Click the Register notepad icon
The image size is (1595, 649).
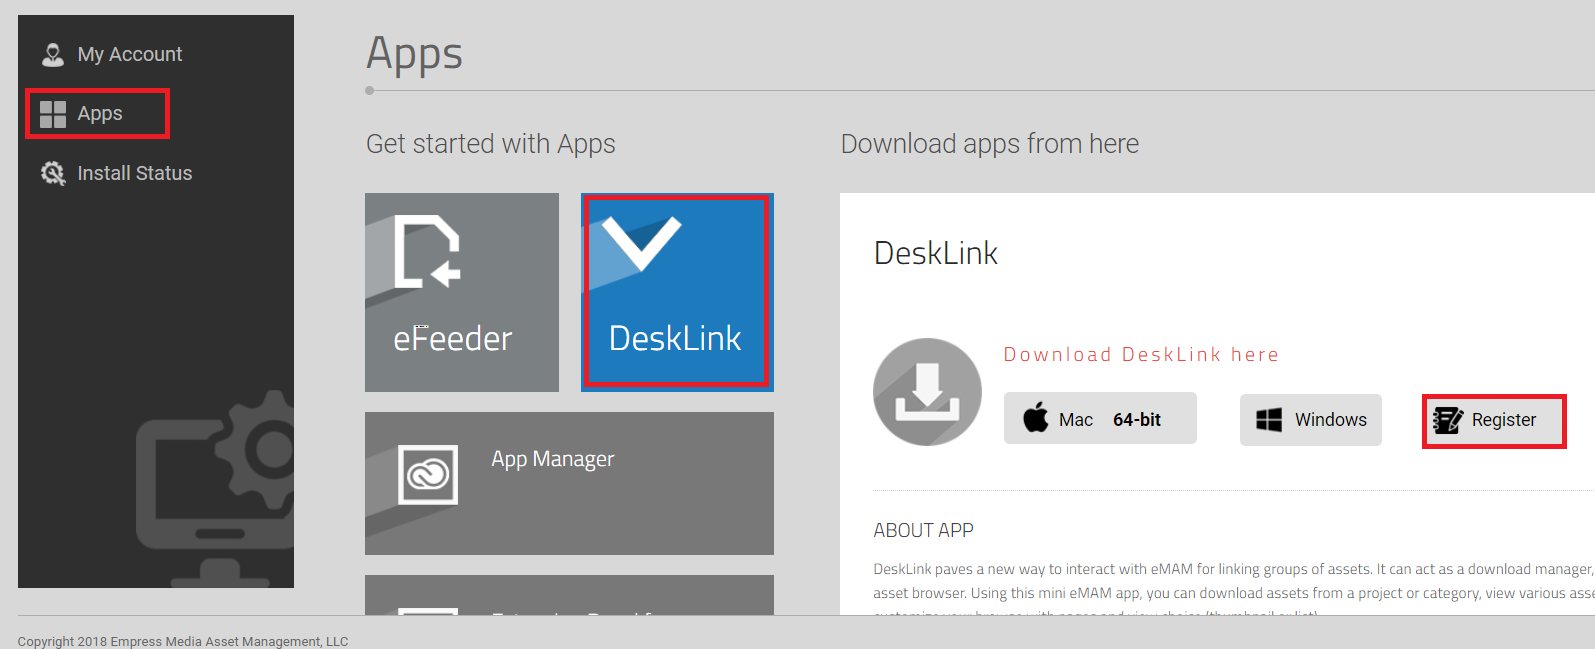click(1447, 421)
